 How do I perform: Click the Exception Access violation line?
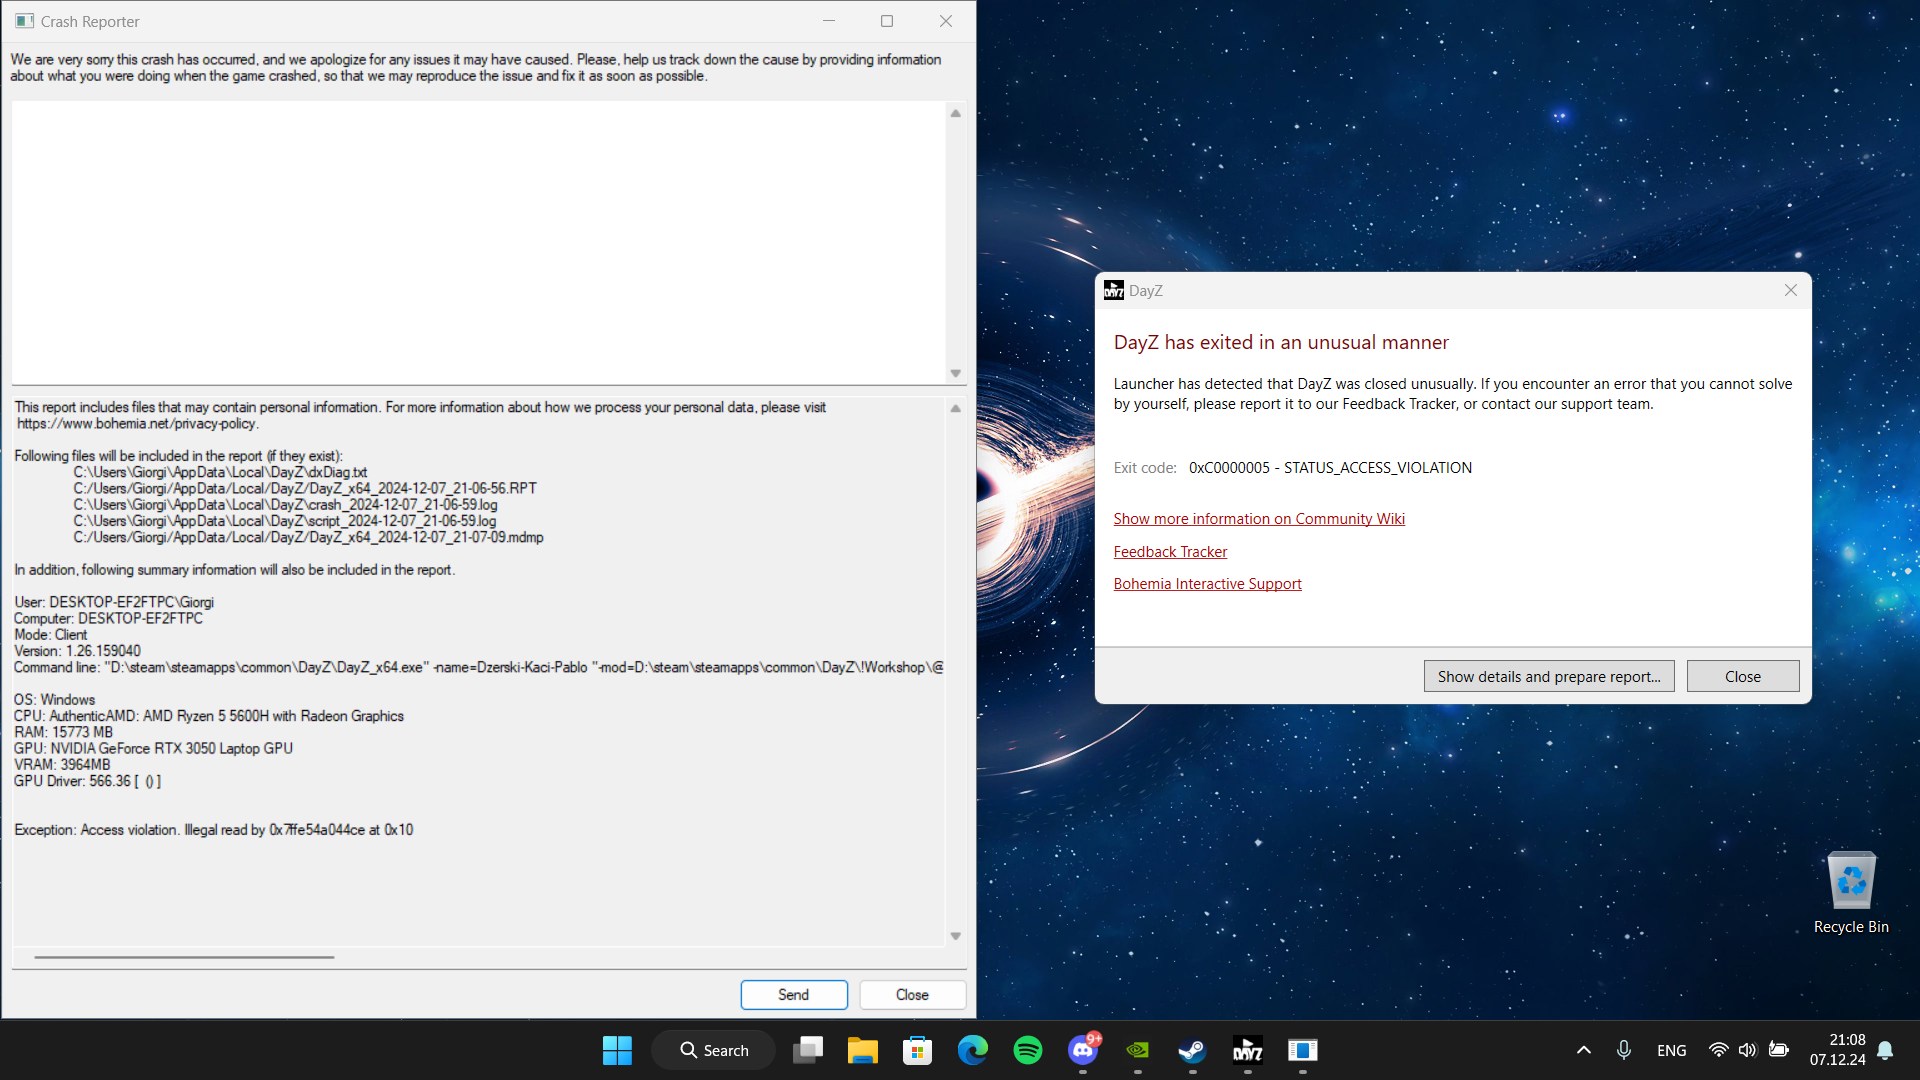[213, 830]
